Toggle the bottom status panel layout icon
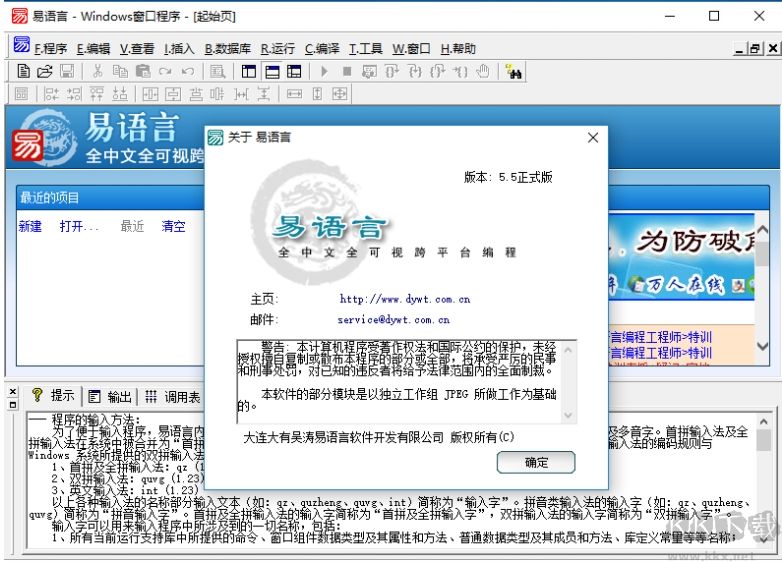The width and height of the screenshot is (782, 563). point(272,71)
